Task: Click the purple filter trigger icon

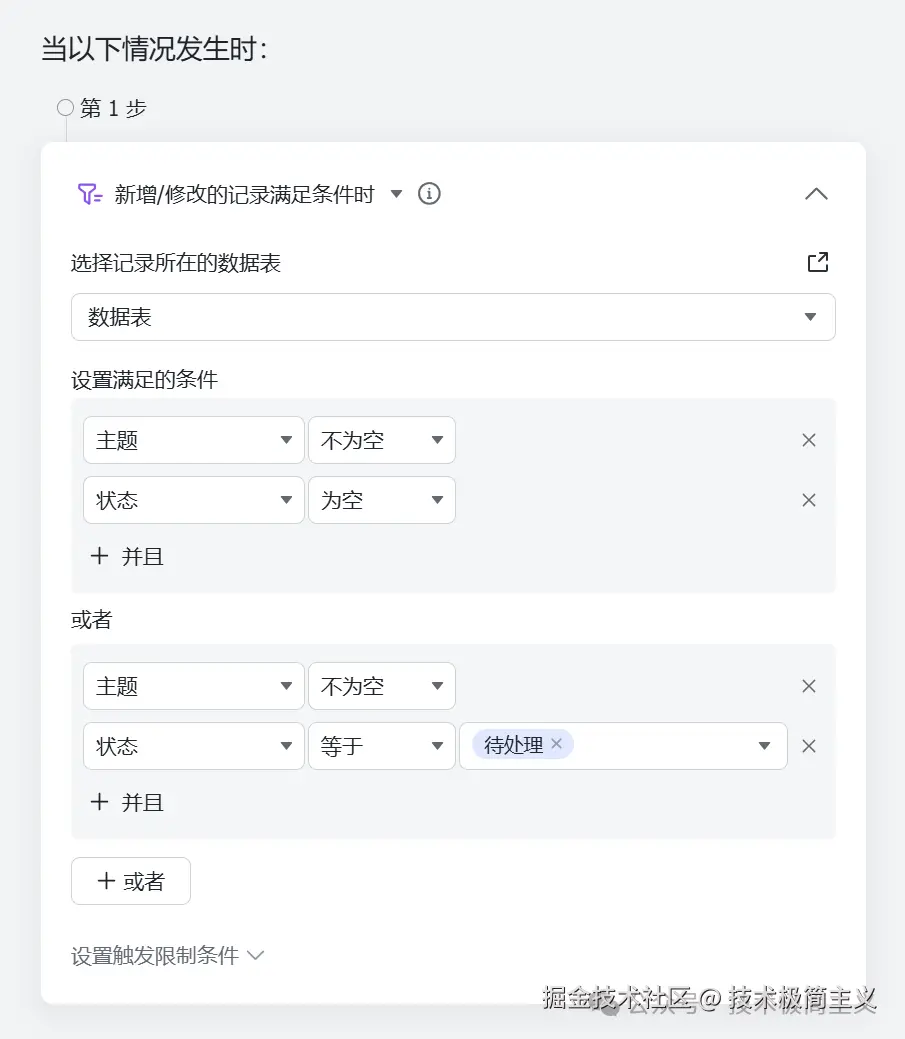Action: [x=85, y=193]
